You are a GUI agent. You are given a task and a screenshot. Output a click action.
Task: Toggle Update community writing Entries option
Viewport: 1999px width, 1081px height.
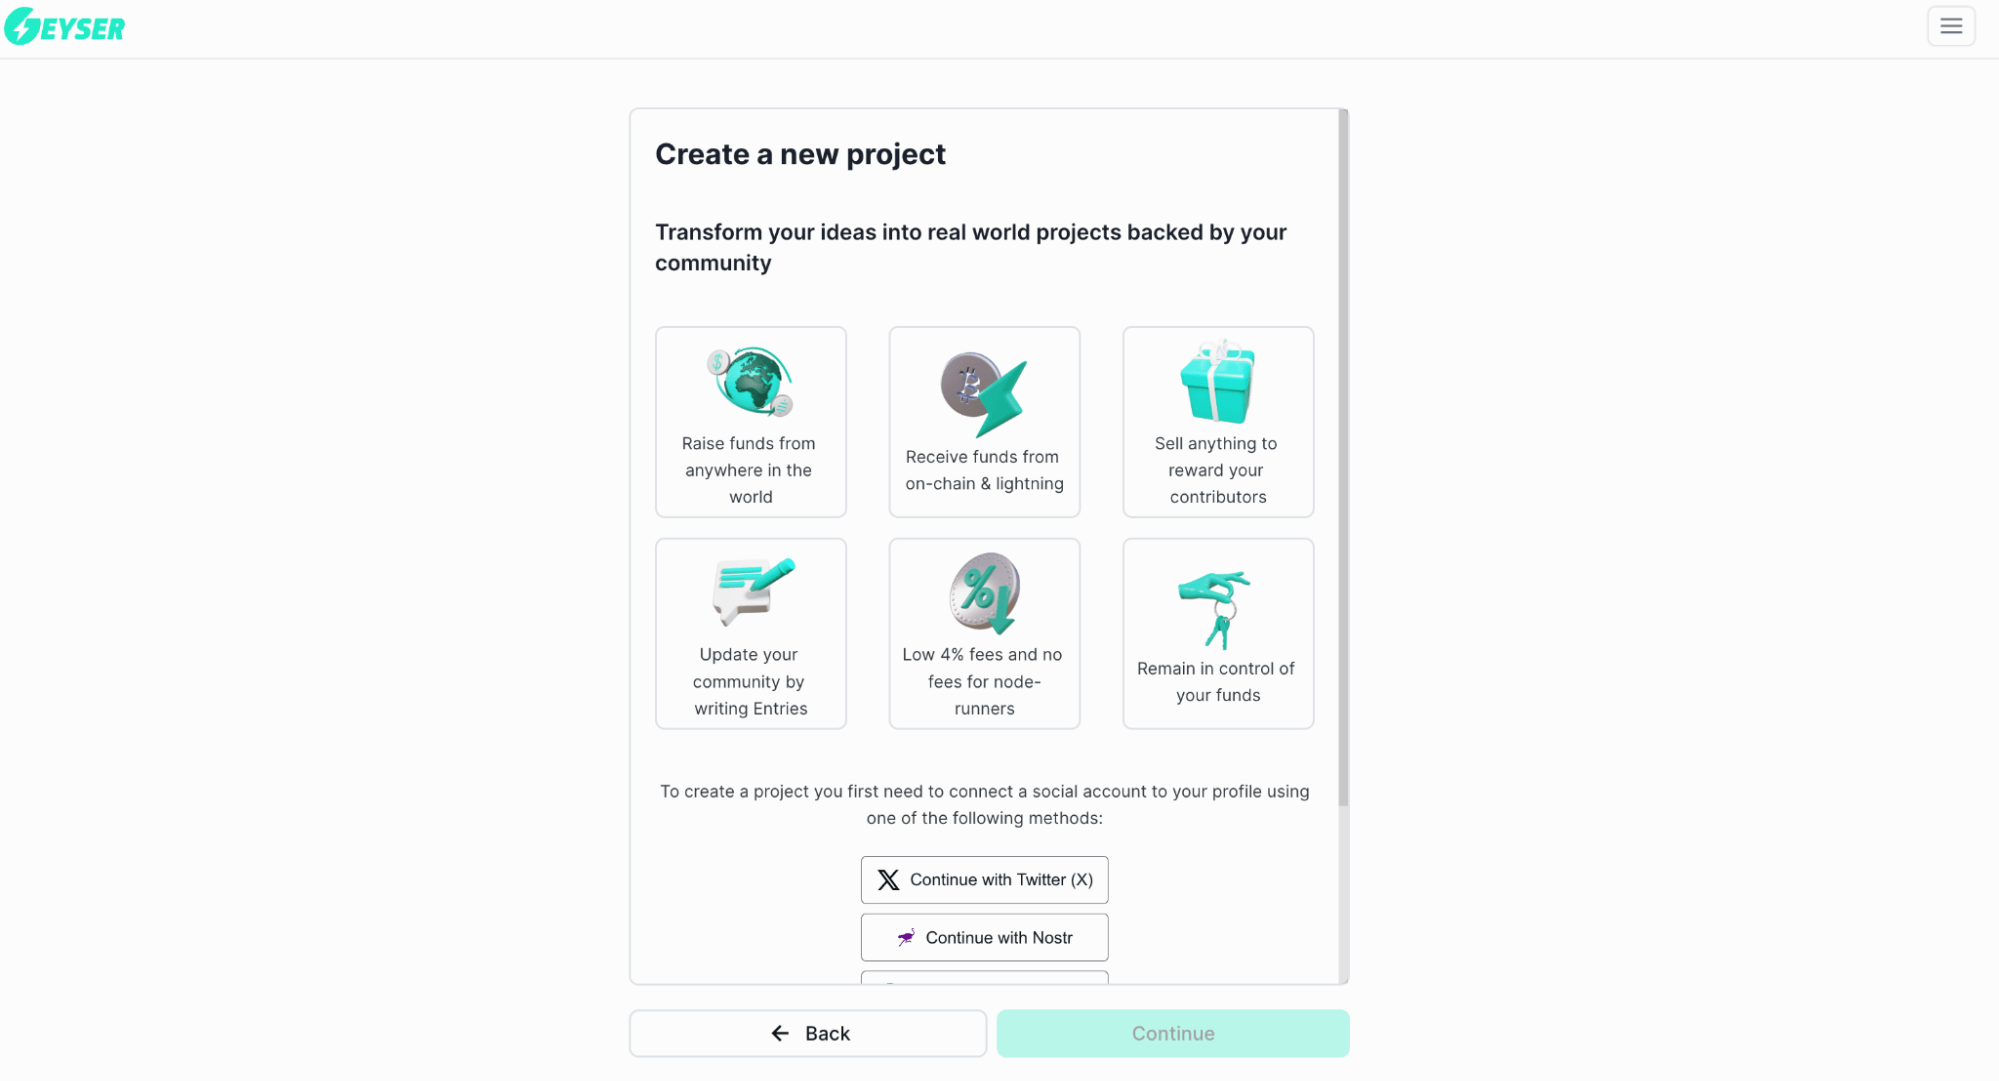(751, 634)
